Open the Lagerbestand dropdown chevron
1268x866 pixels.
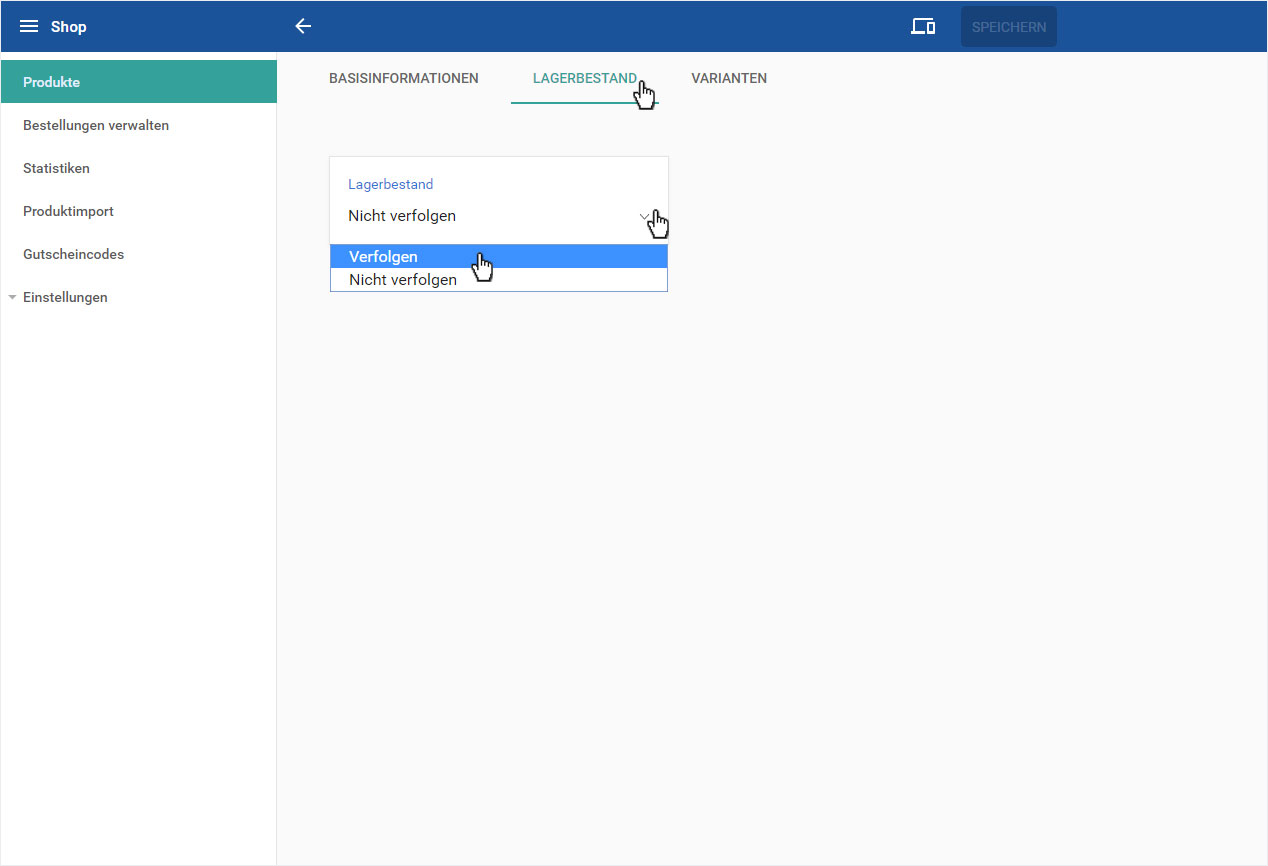645,216
